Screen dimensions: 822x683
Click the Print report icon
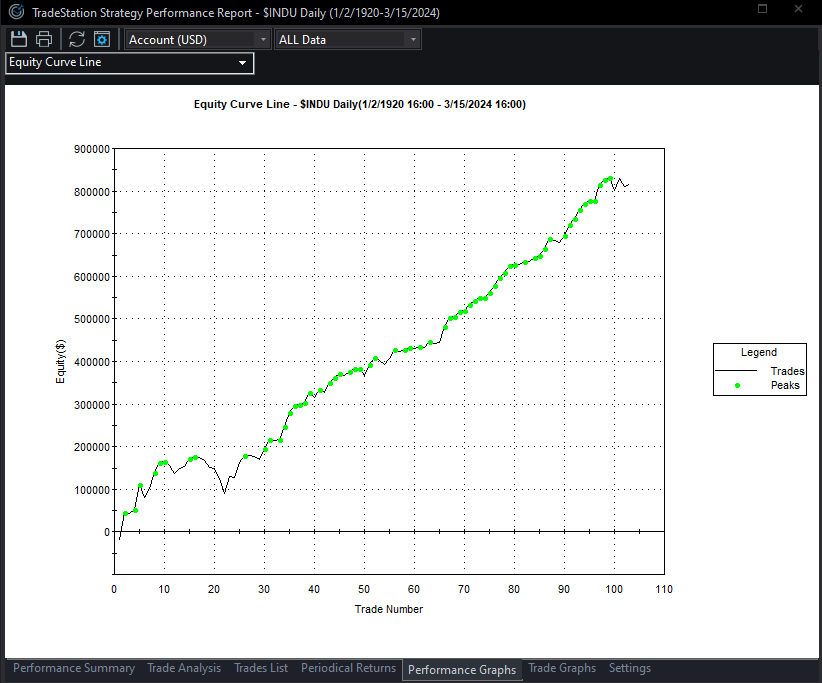44,39
